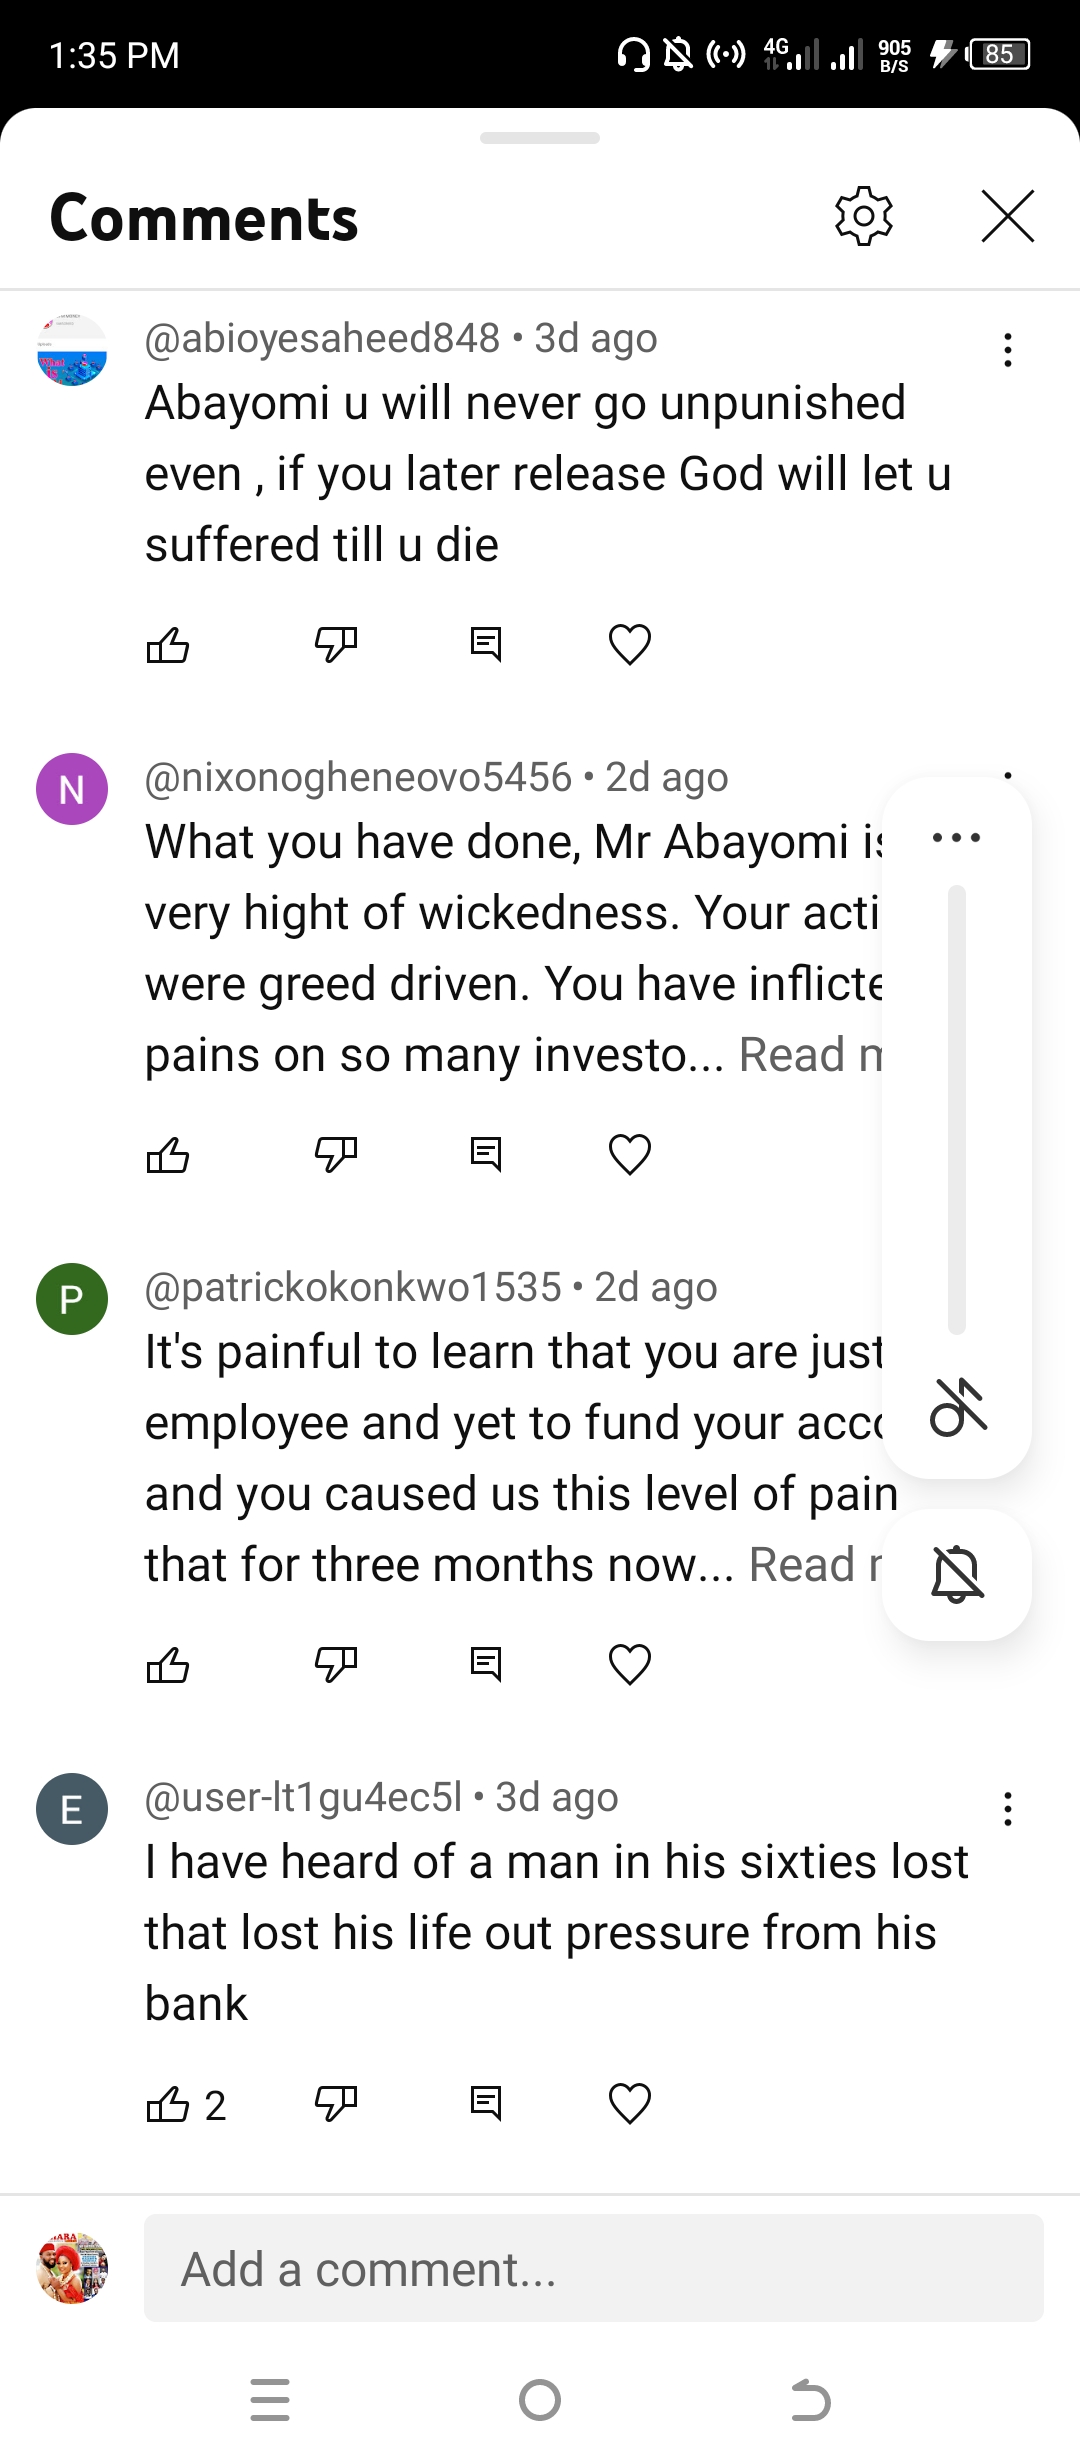Reply to @nixonogheneovo5456's comment

tap(486, 1155)
